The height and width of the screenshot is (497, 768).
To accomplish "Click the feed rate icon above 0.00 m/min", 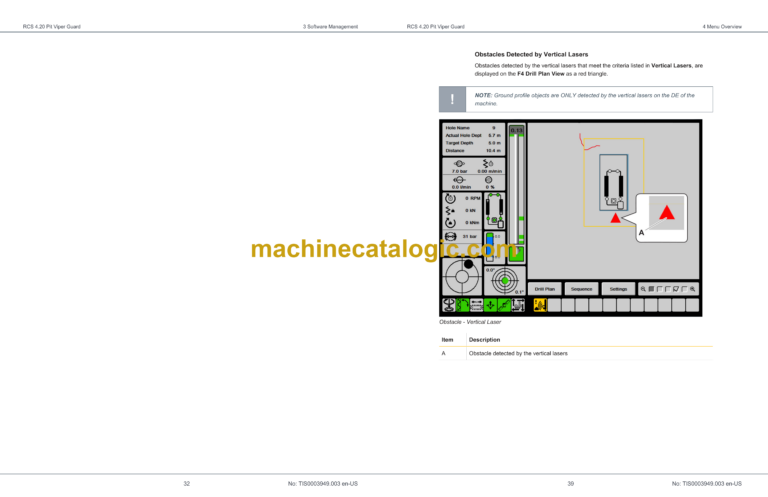I will click(x=488, y=164).
